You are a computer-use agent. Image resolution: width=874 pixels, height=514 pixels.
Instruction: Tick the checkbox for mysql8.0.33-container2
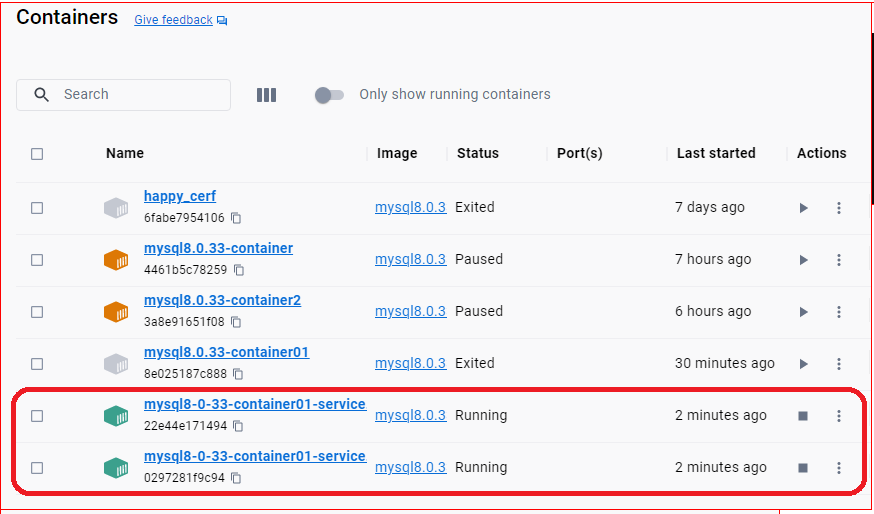[x=37, y=312]
